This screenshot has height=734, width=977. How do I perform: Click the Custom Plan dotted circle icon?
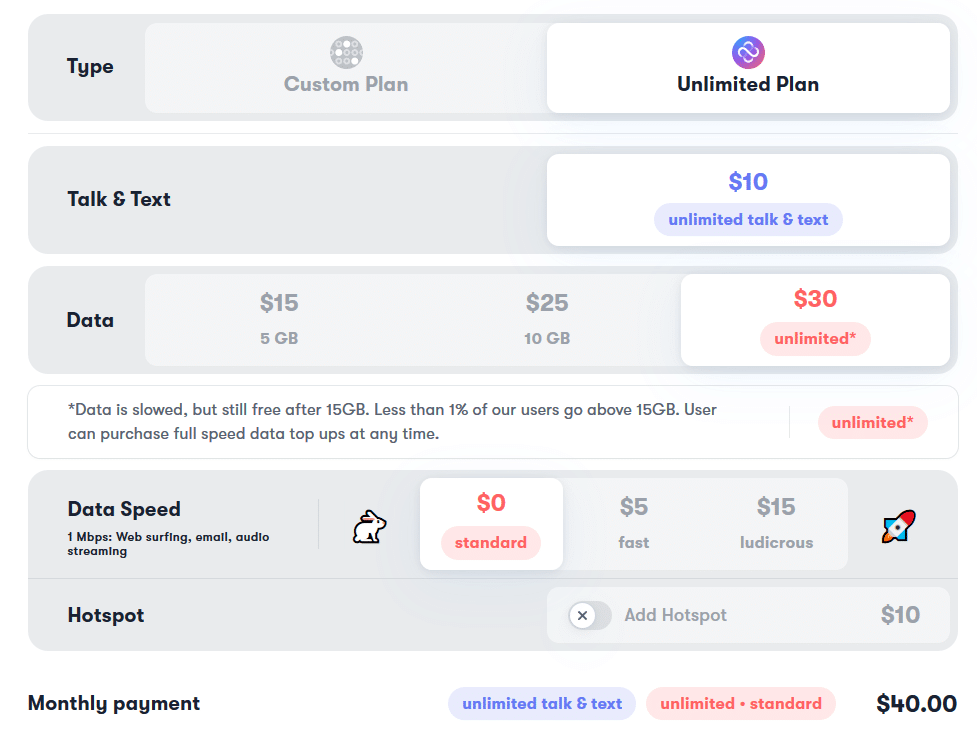[x=346, y=52]
